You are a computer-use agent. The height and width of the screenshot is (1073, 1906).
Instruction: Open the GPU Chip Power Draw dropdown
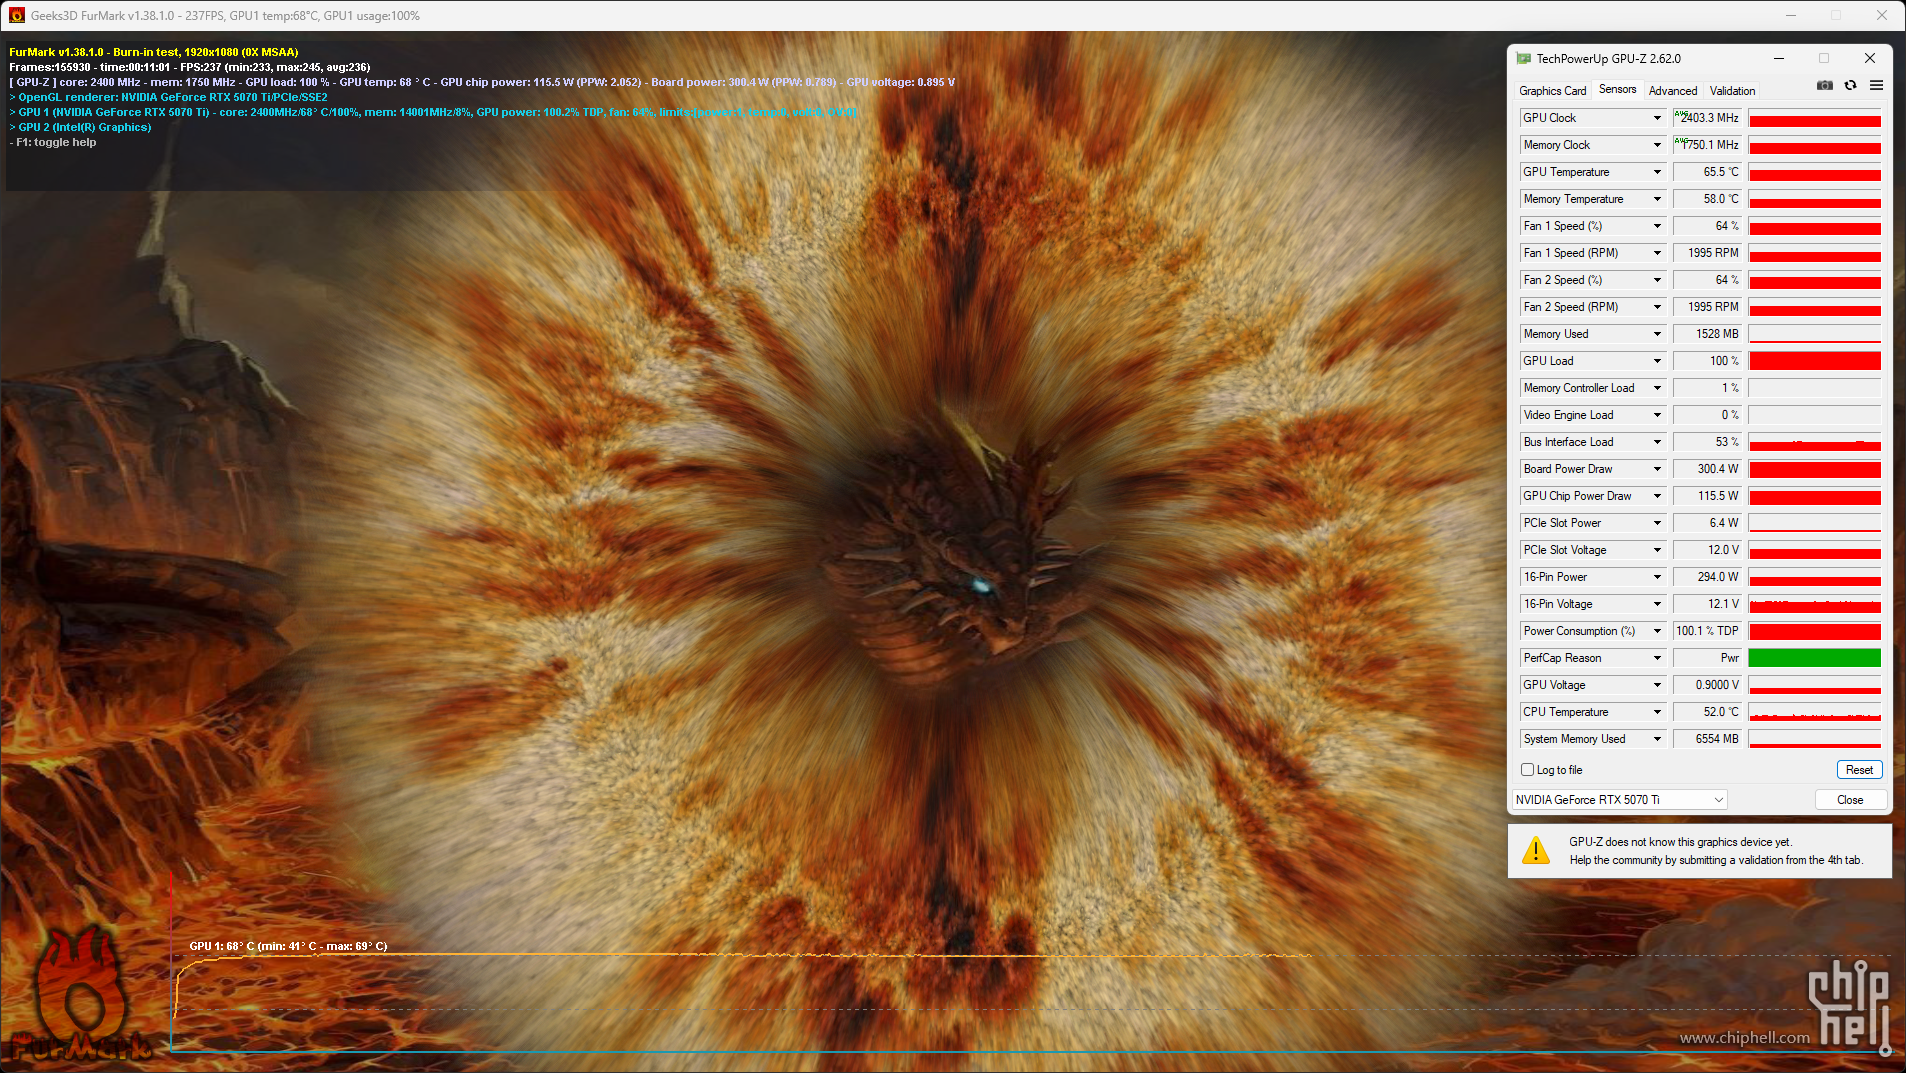(x=1657, y=496)
